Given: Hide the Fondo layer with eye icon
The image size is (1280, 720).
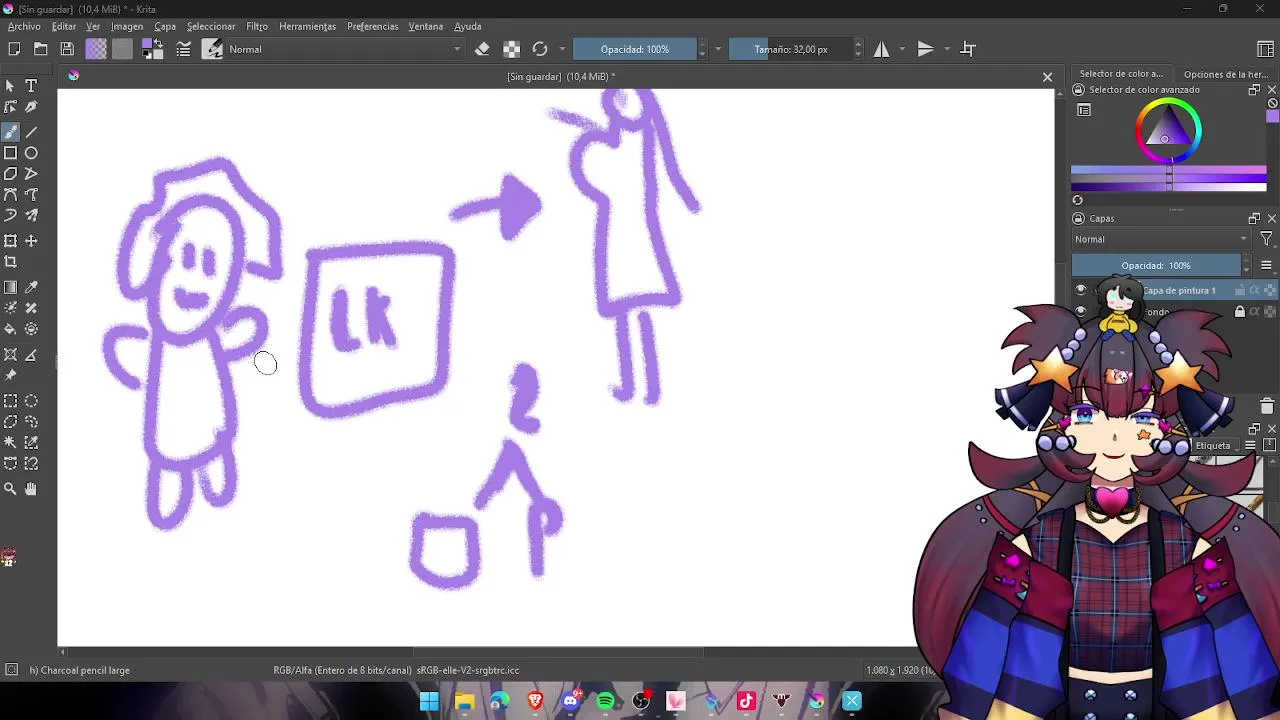Looking at the screenshot, I should 1080,312.
